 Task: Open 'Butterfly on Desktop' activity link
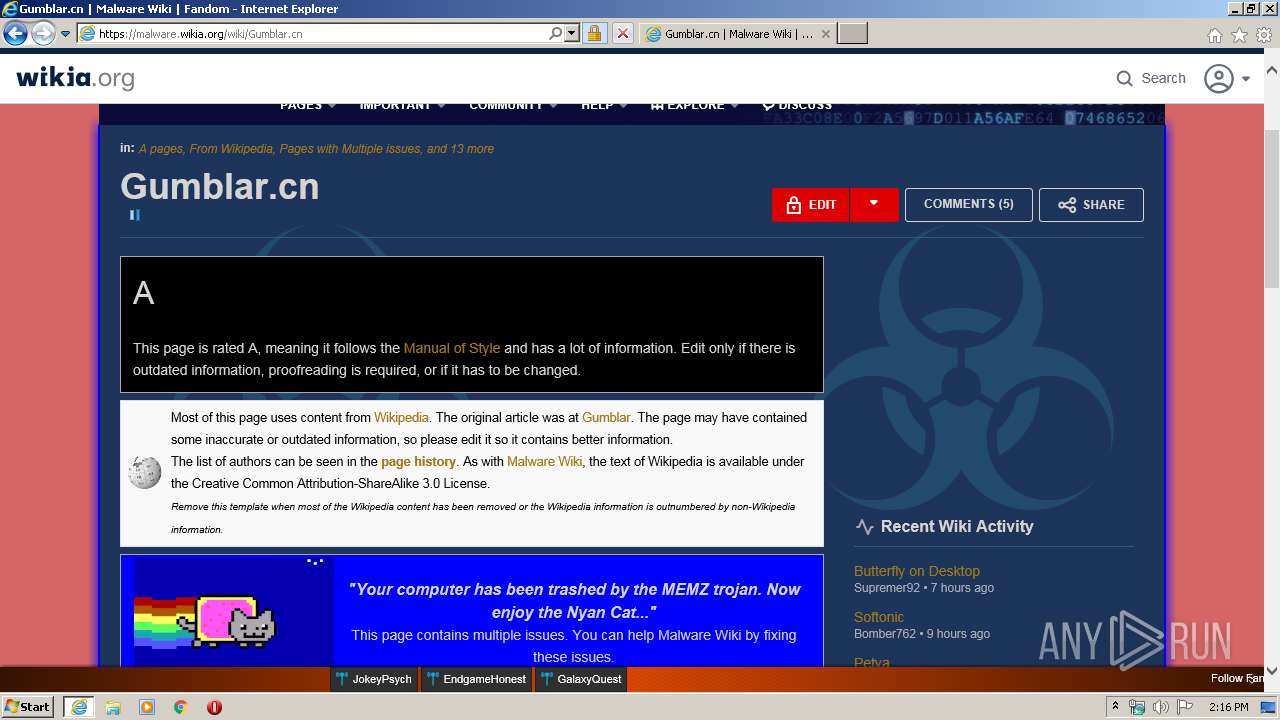coord(917,571)
